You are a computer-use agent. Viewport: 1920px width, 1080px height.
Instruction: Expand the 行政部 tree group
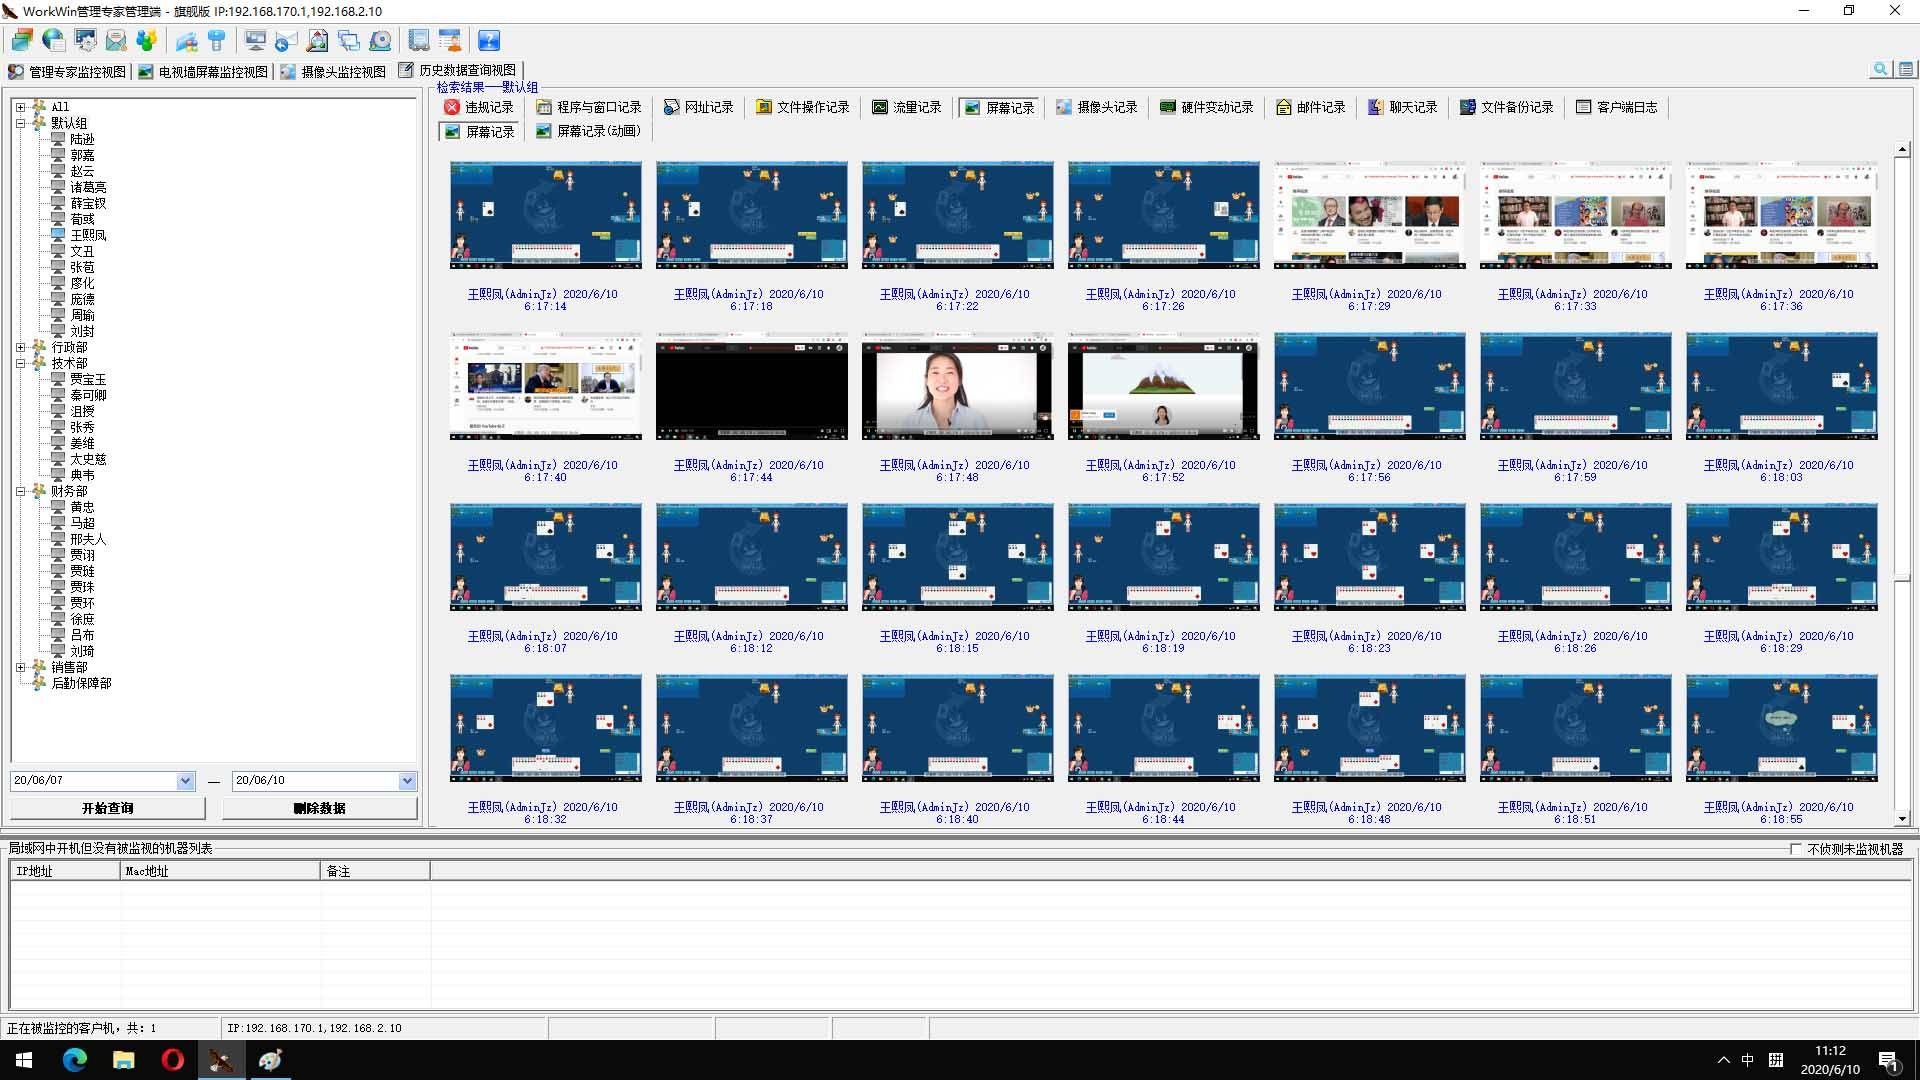tap(20, 347)
